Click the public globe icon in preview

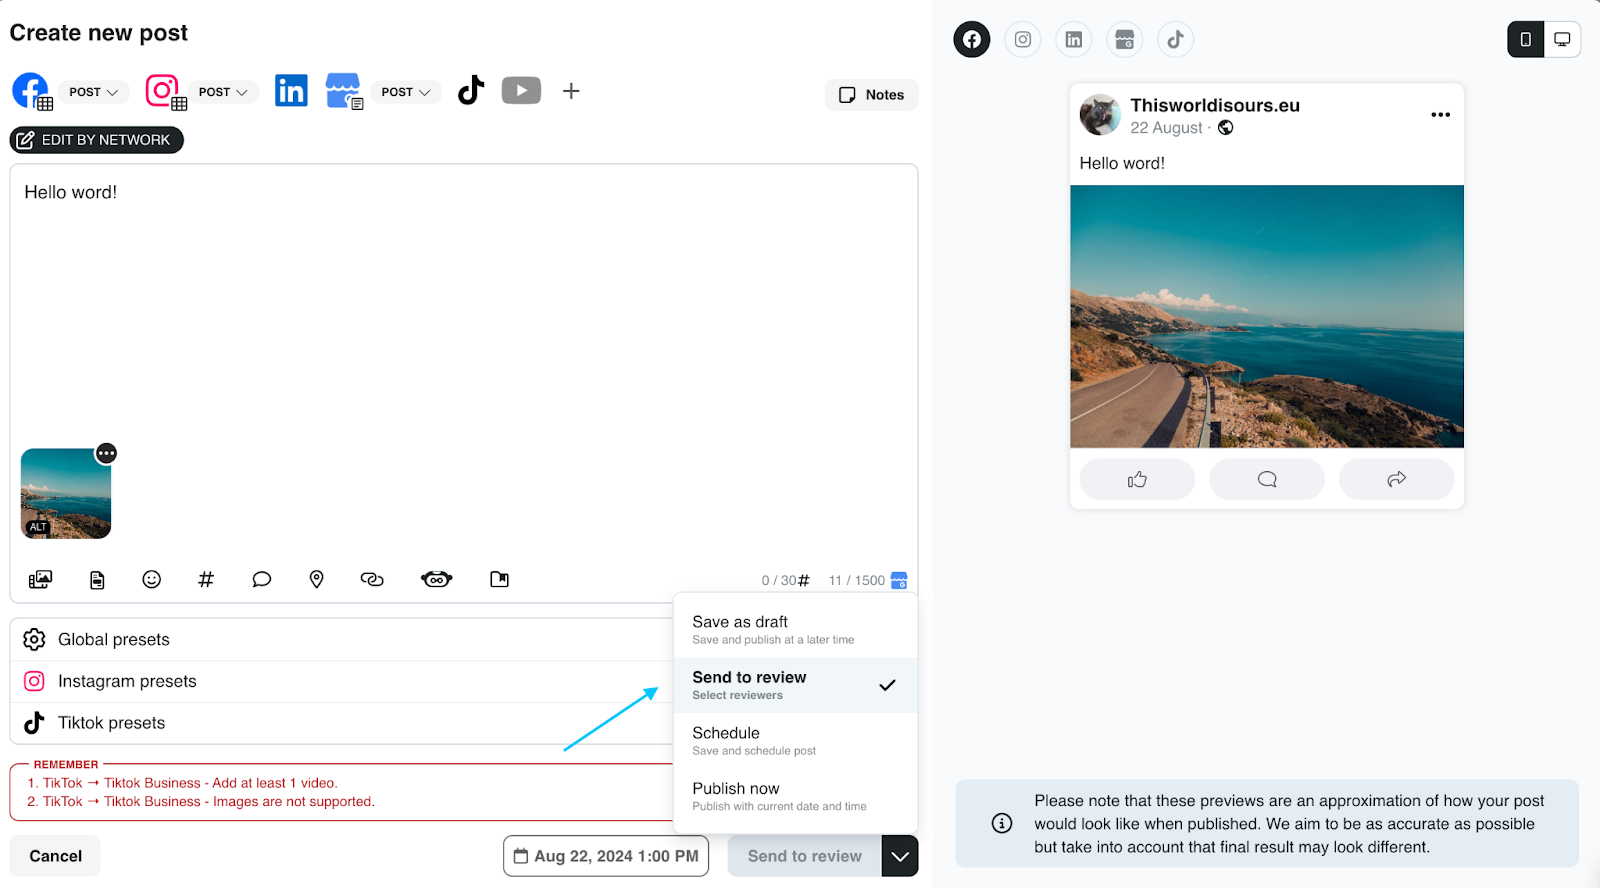1226,128
